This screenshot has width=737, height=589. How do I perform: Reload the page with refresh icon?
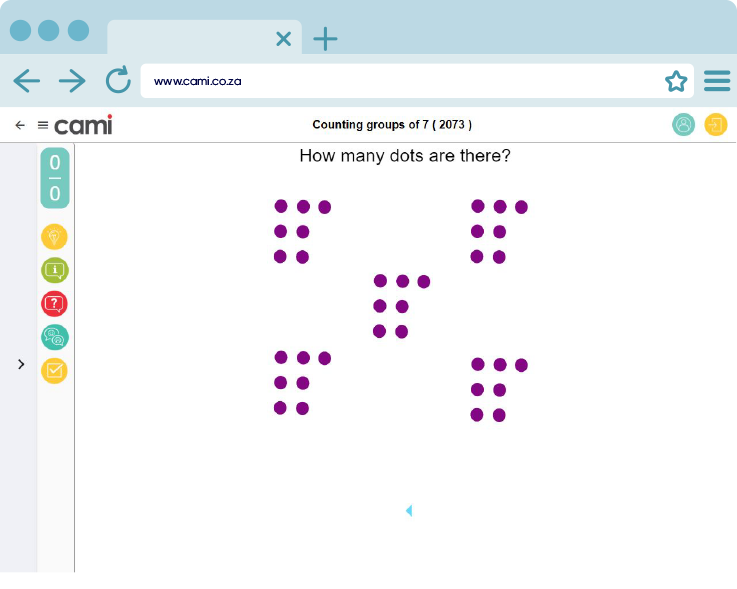[x=118, y=81]
